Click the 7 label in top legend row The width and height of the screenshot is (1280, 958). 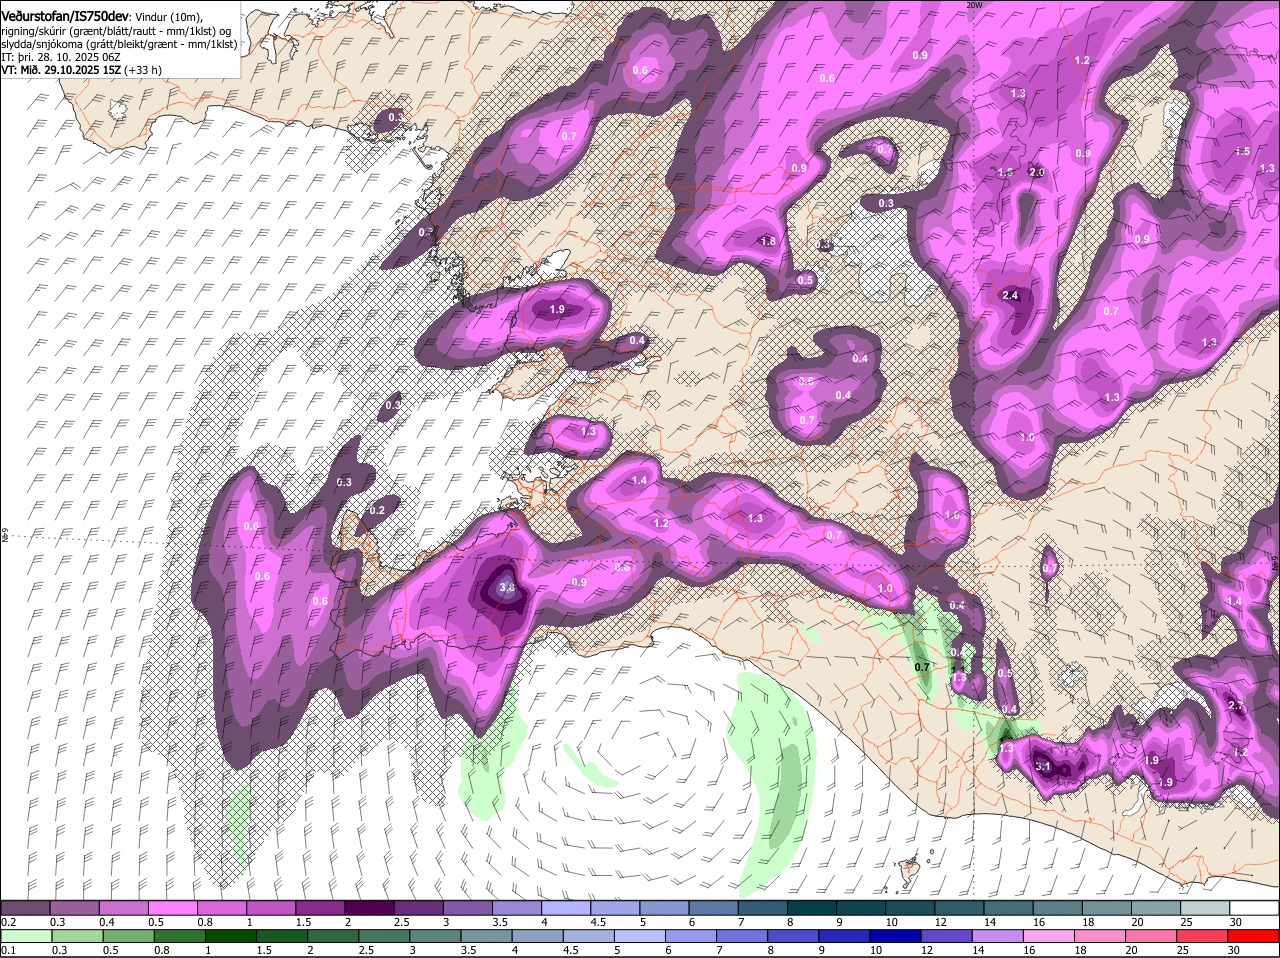coord(741,921)
